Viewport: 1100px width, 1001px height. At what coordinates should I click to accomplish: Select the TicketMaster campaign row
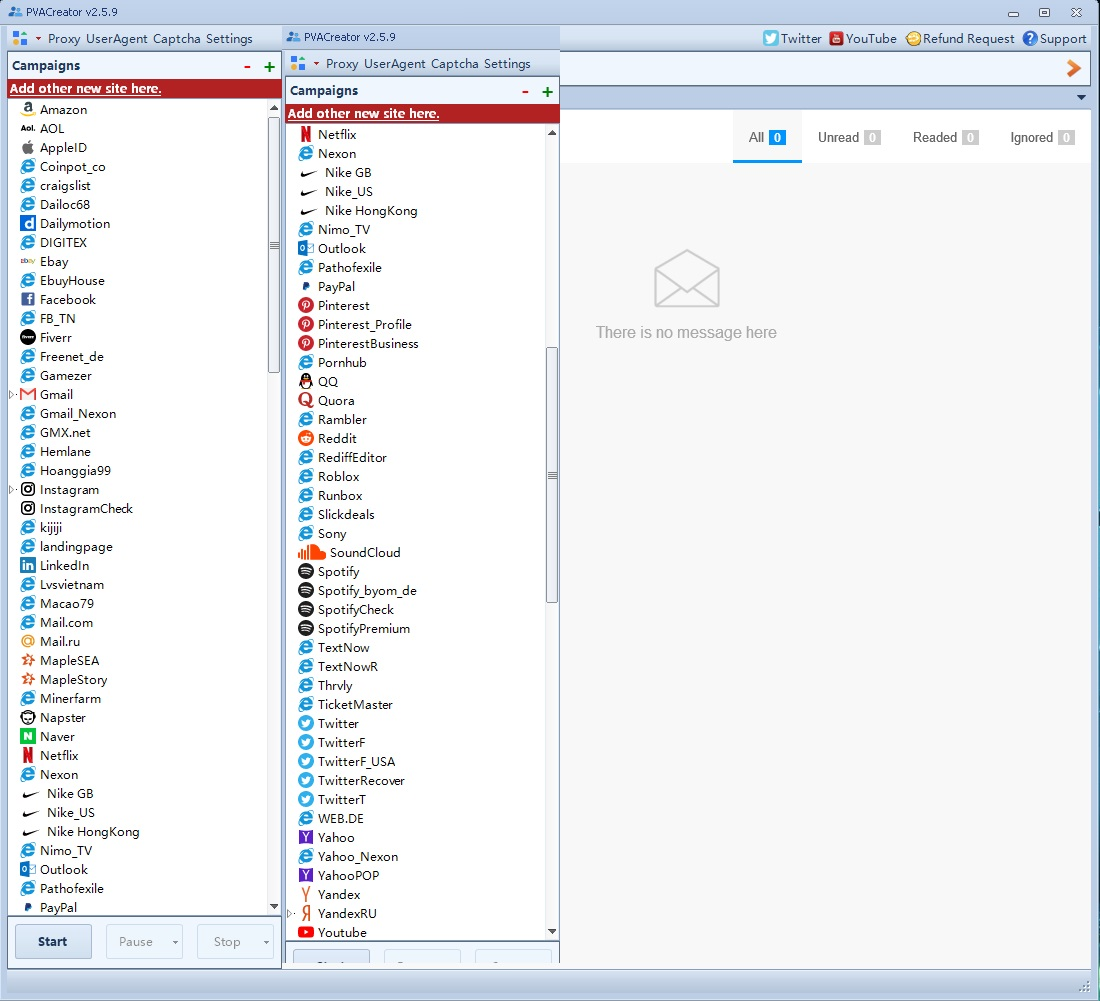(415, 704)
